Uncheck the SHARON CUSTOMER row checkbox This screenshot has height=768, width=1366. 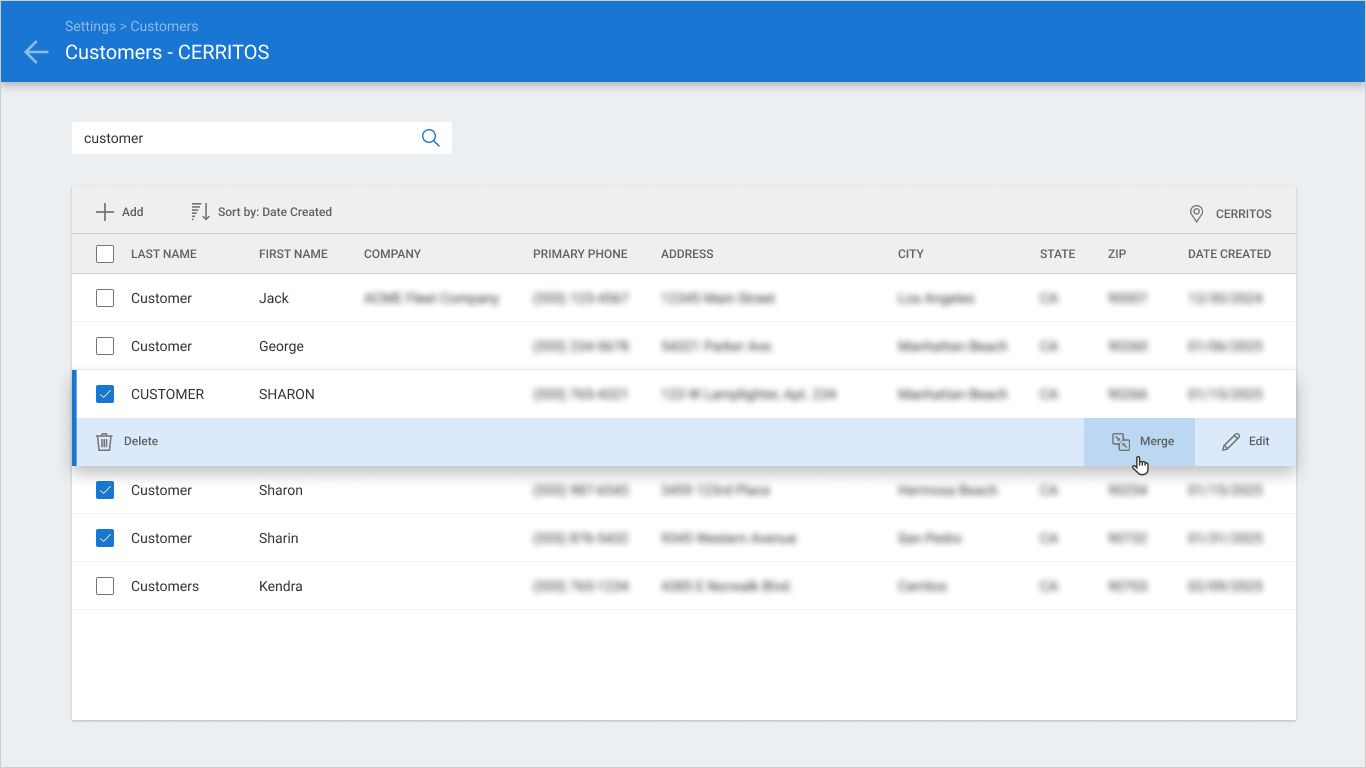pos(105,394)
